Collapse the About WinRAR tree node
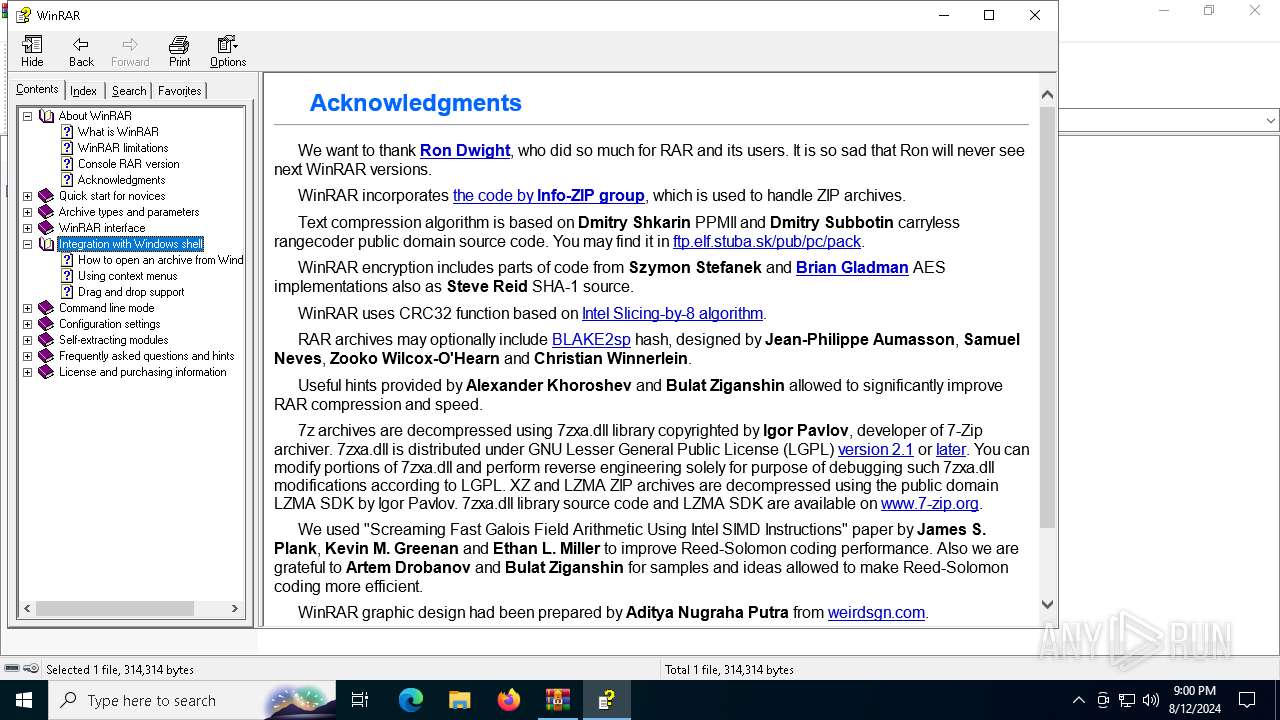Image resolution: width=1280 pixels, height=720 pixels. pyautogui.click(x=28, y=116)
